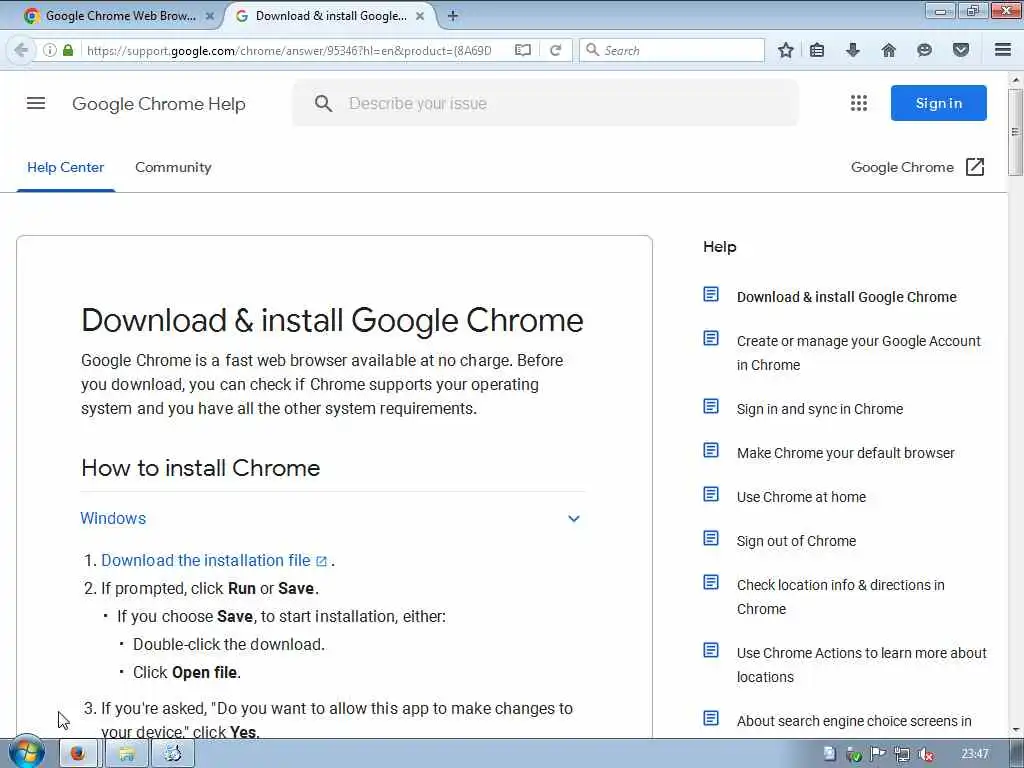
Task: Click the Google Chrome Help title
Action: (159, 104)
